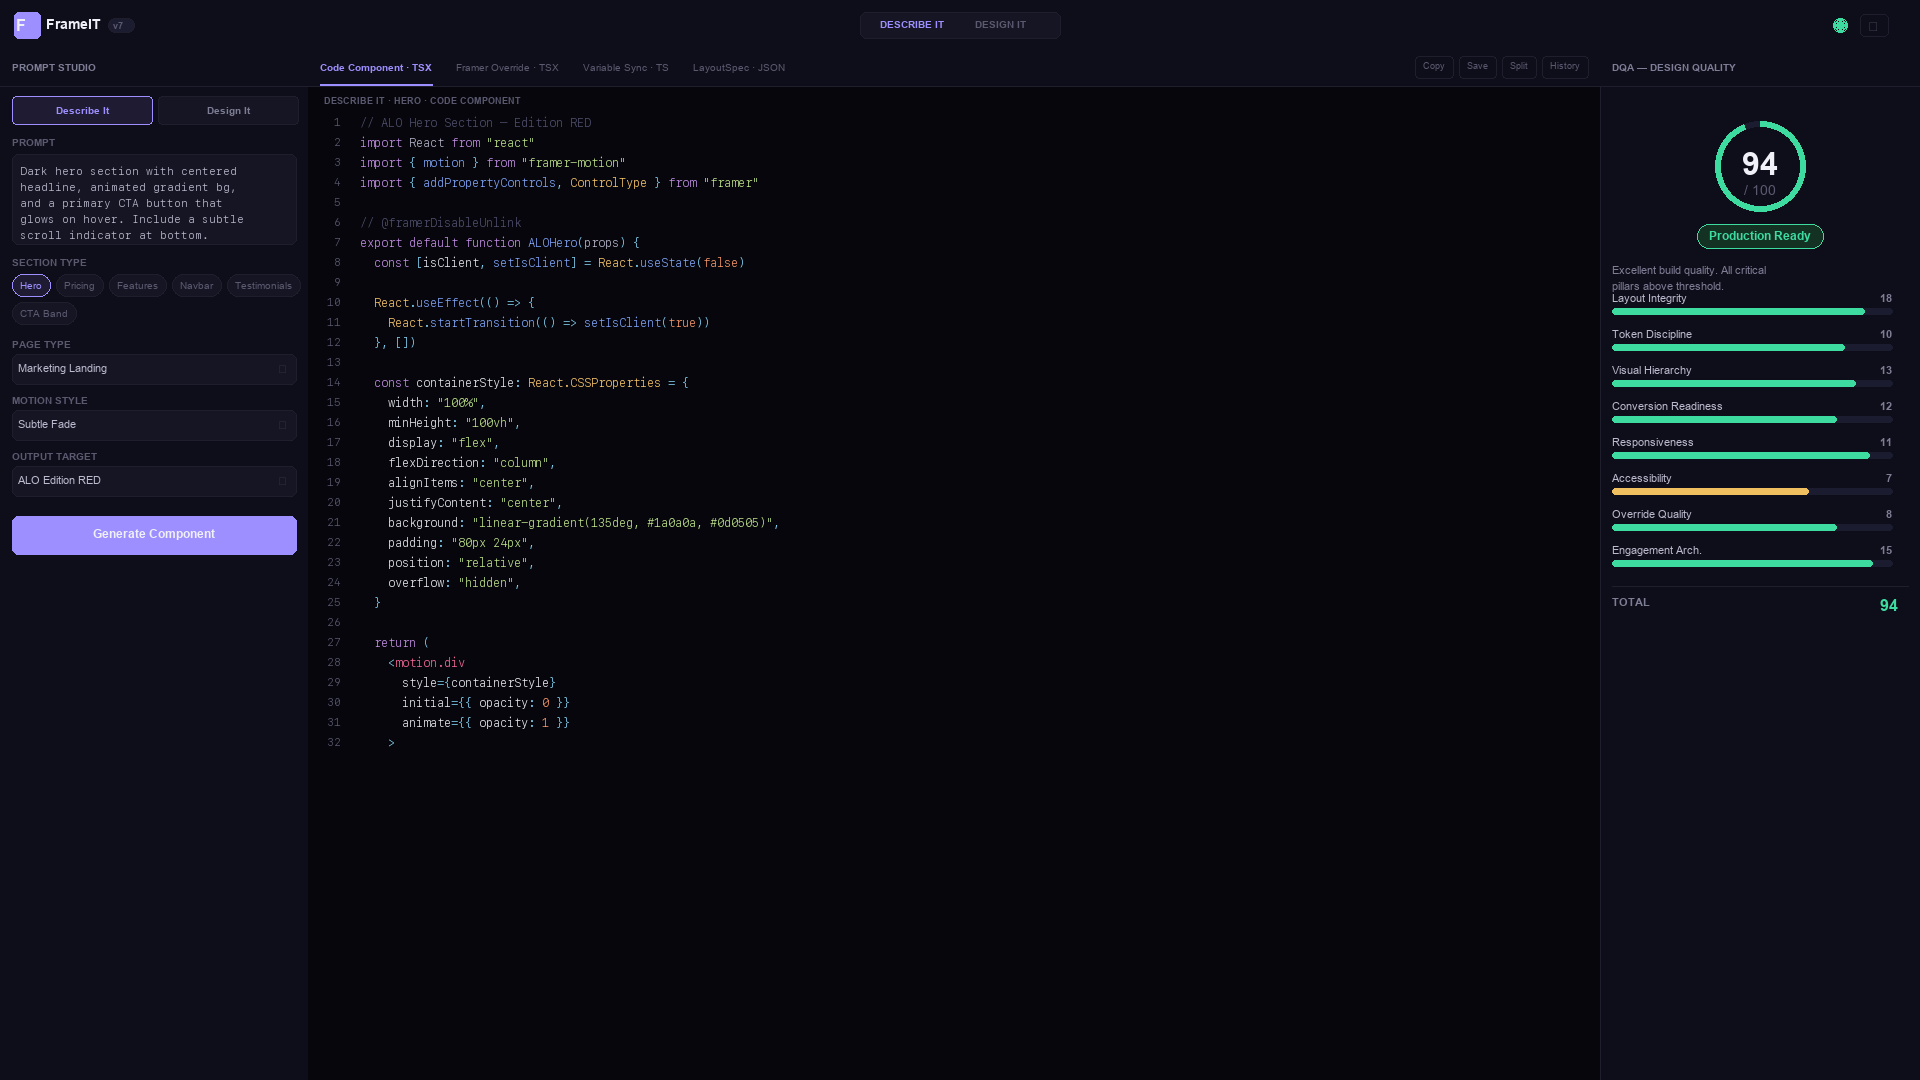Click the React.startTransition code line

pos(549,323)
